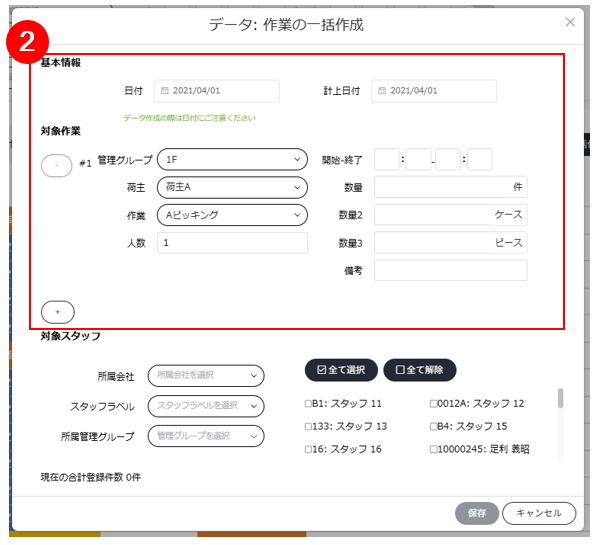Screen dimensions: 601x545
Task: Open the 所属管理グループ dropdown
Action: [206, 436]
